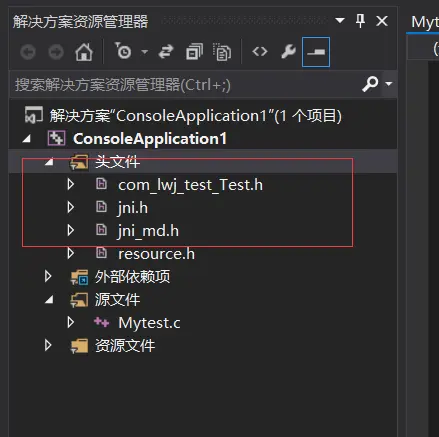Open search options dropdown beside magnifier

389,84
